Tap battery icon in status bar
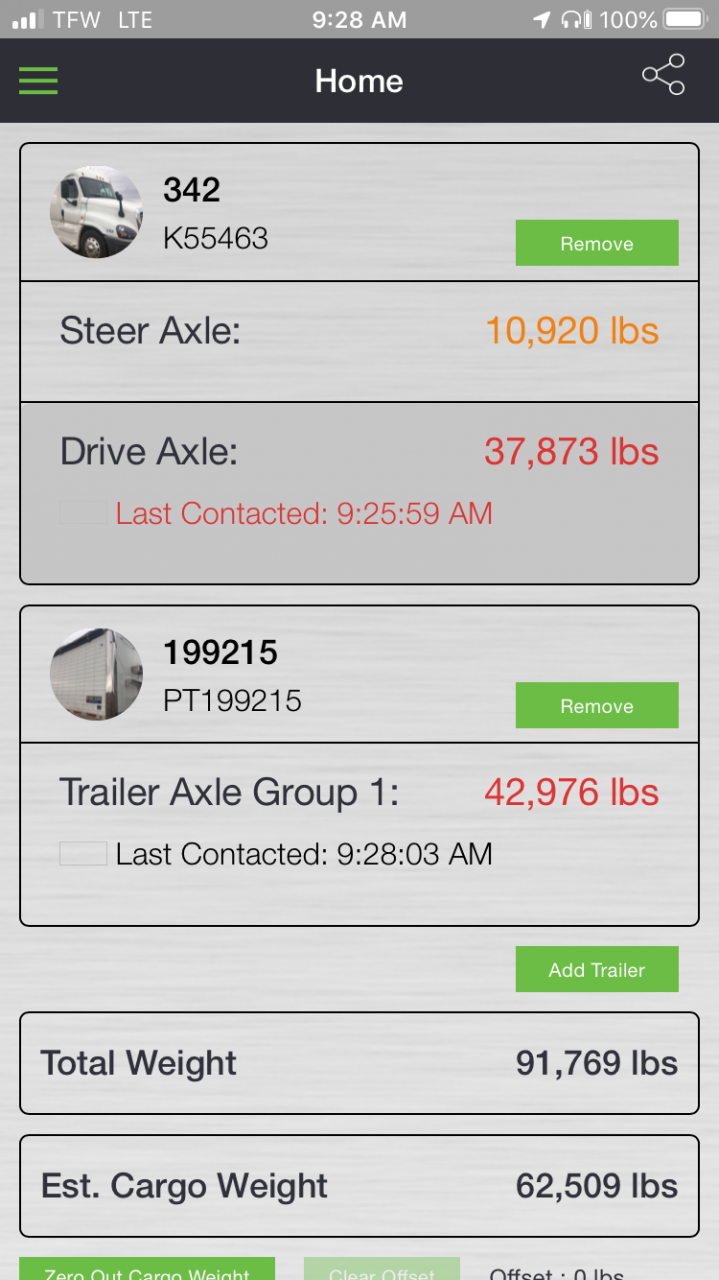 (x=687, y=19)
